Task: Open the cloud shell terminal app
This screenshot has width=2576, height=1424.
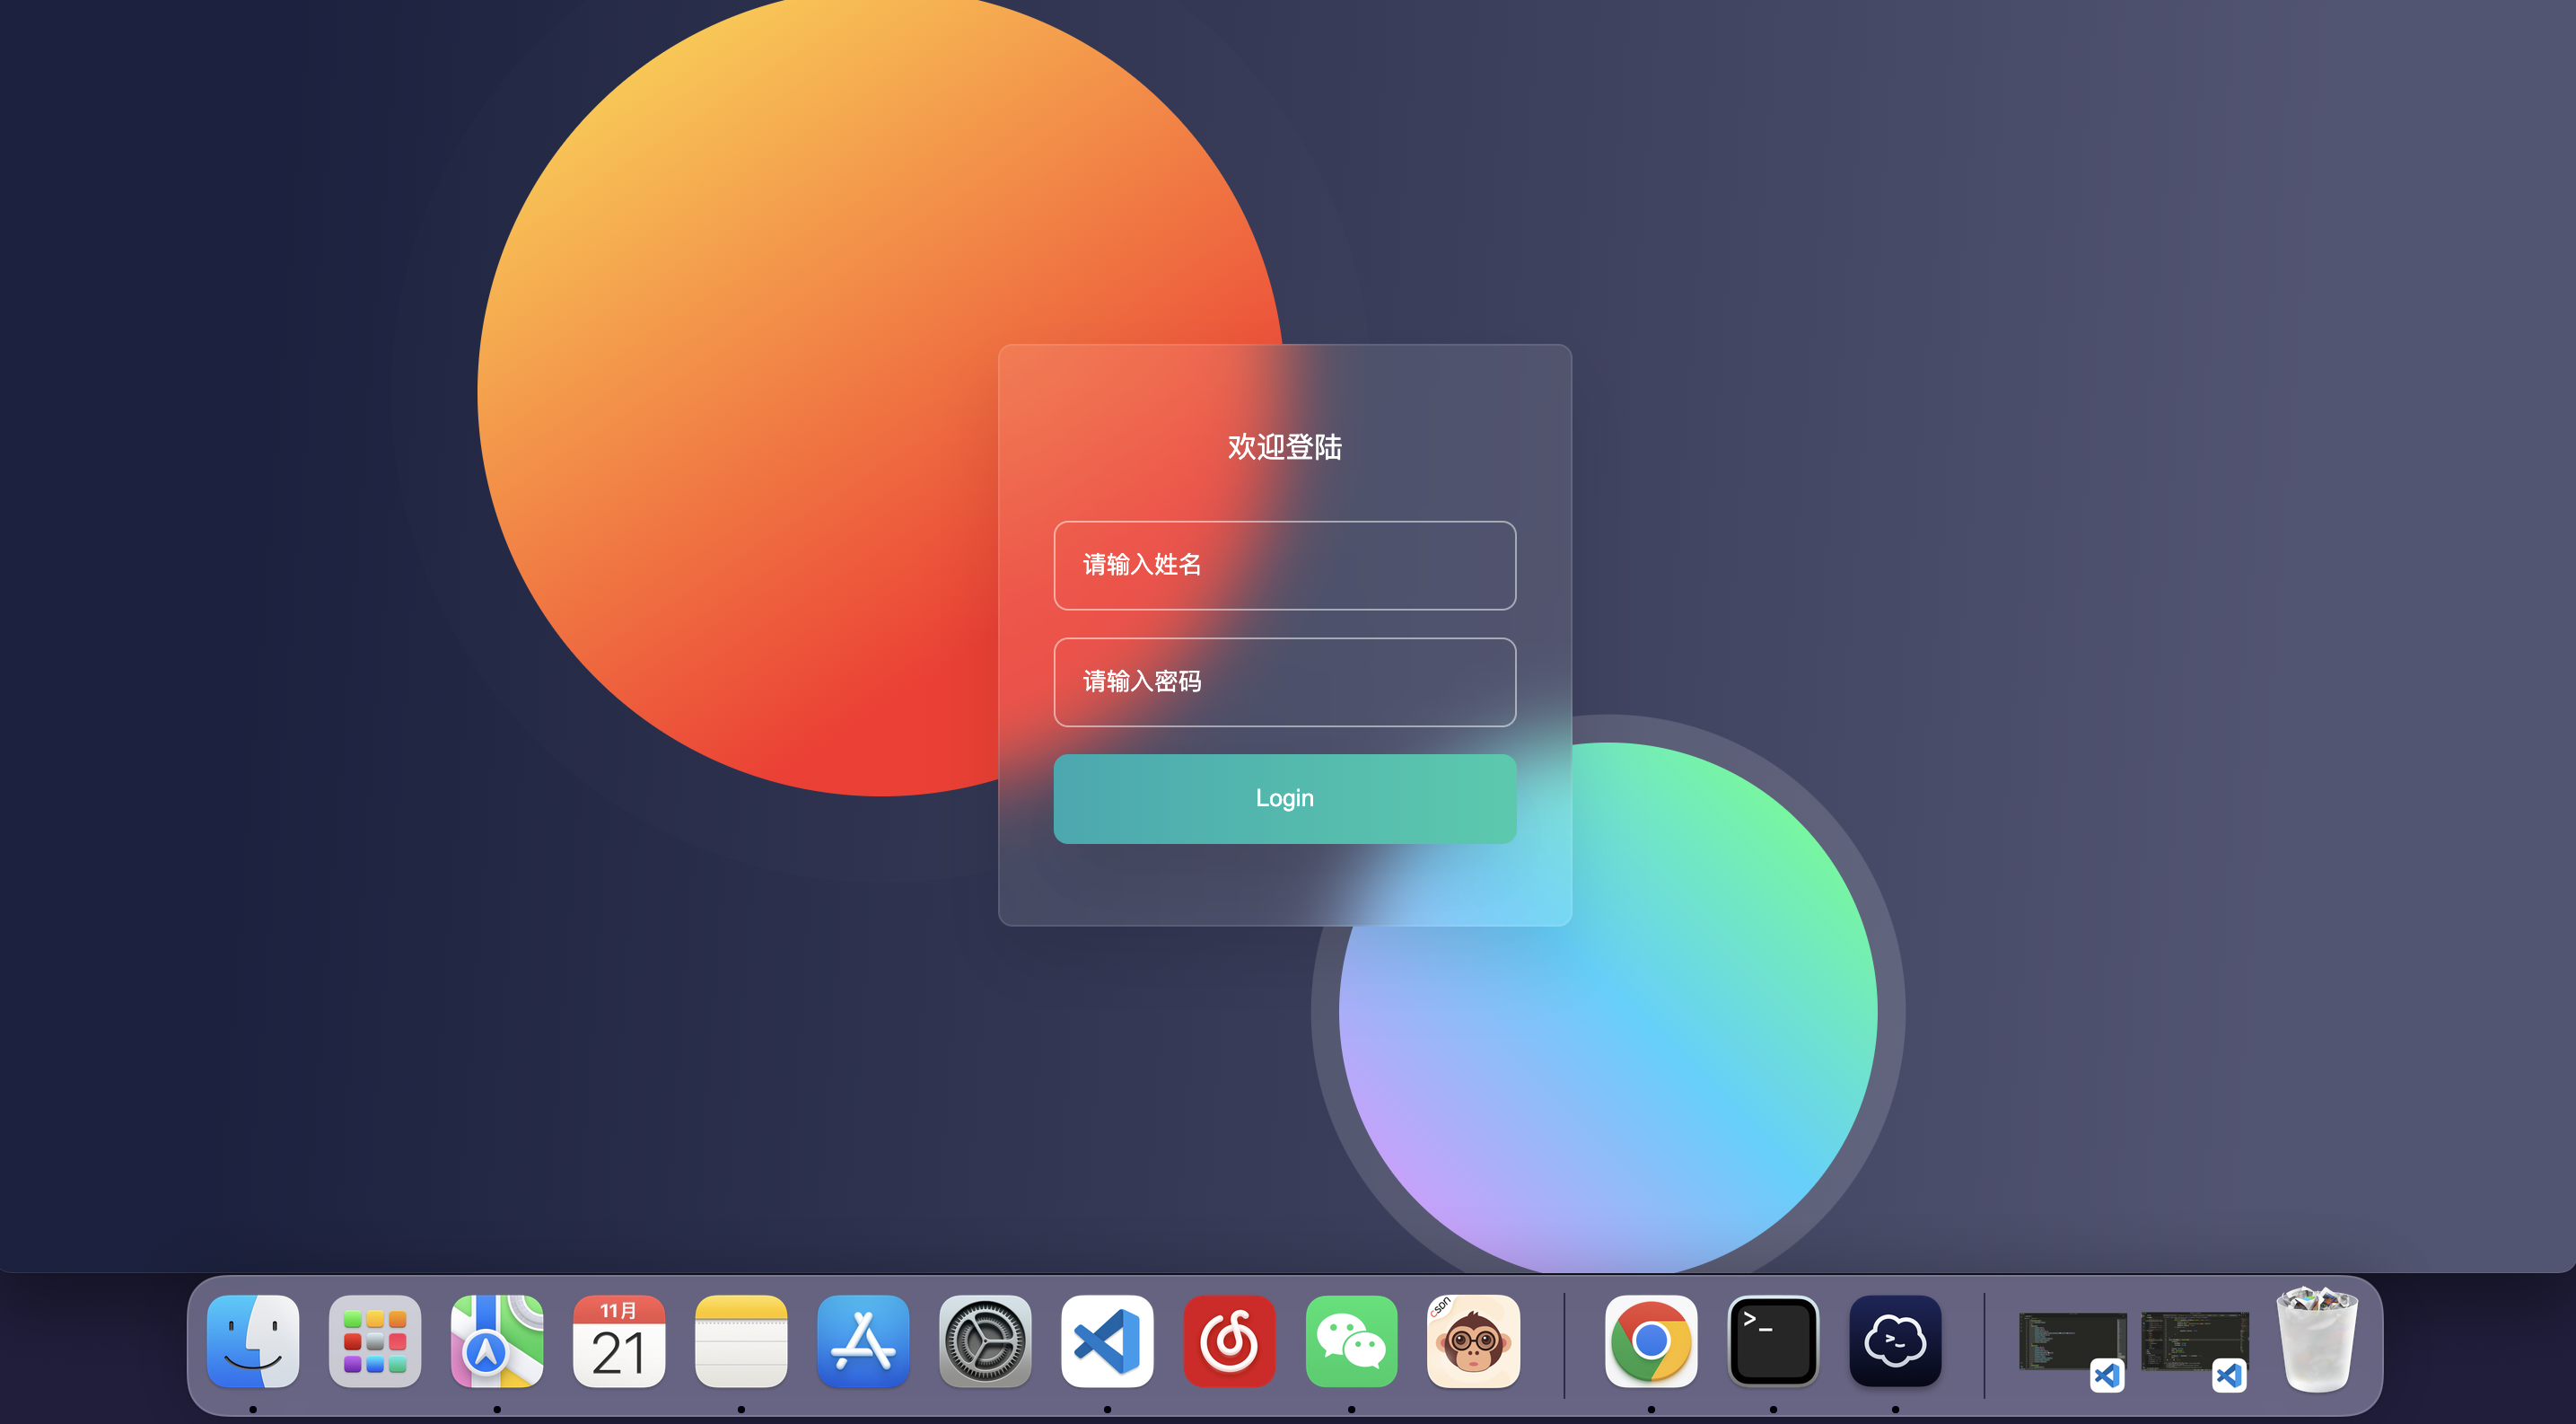Action: tap(1895, 1341)
